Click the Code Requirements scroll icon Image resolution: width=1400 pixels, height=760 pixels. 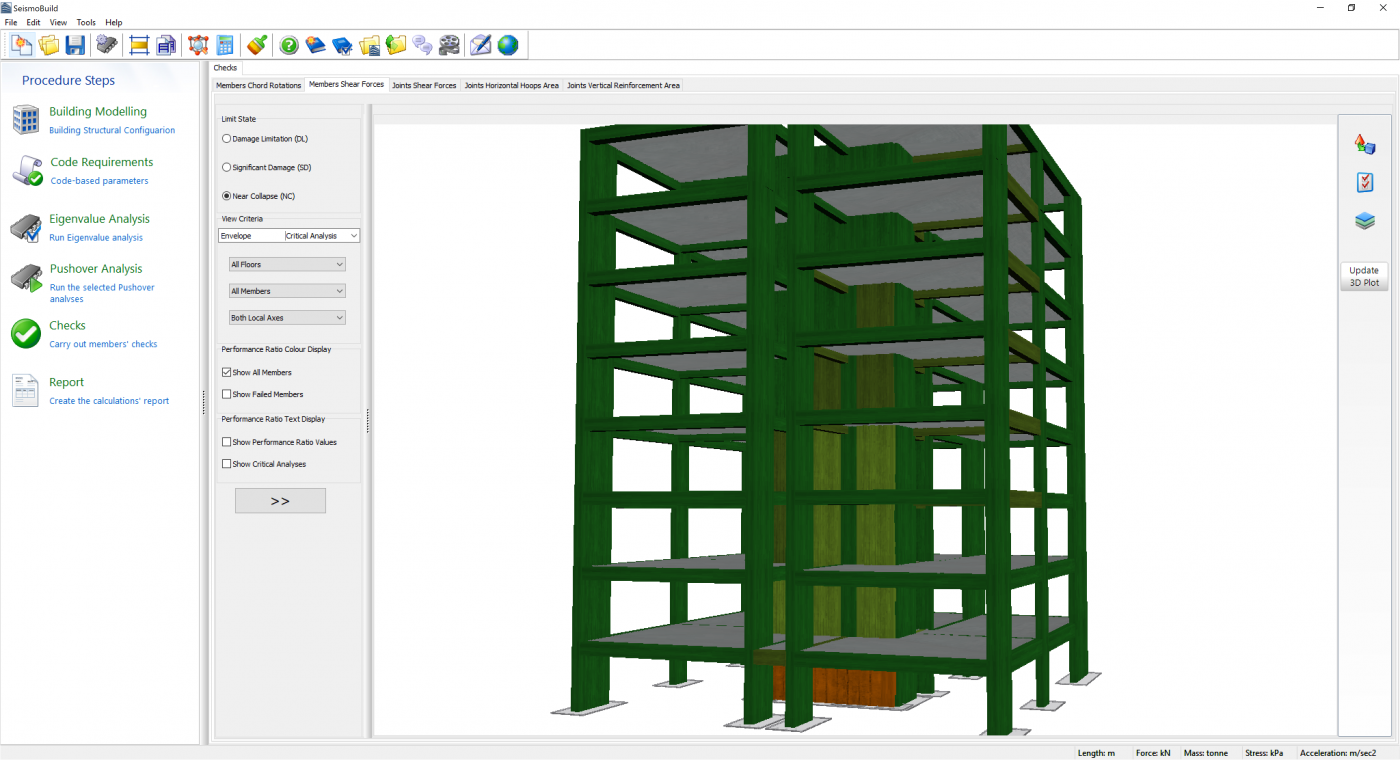(x=27, y=170)
